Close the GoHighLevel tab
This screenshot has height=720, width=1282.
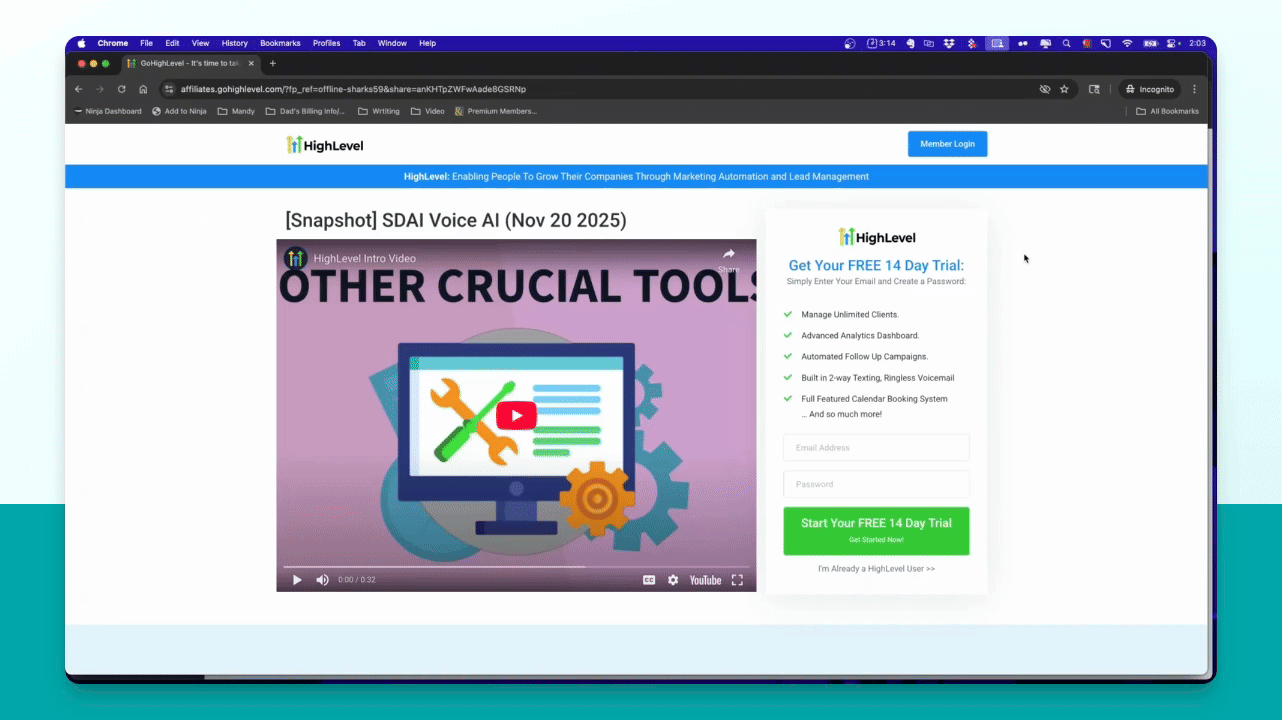[251, 63]
